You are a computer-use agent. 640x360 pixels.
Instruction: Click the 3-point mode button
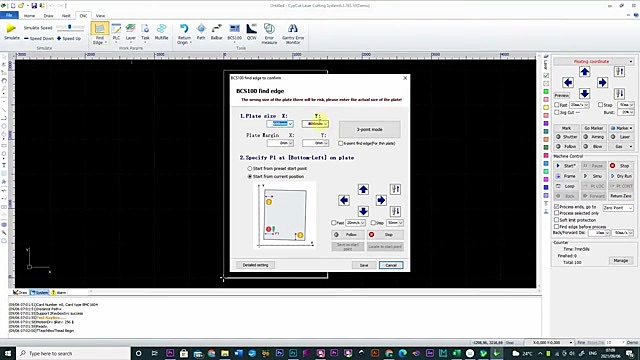(370, 129)
